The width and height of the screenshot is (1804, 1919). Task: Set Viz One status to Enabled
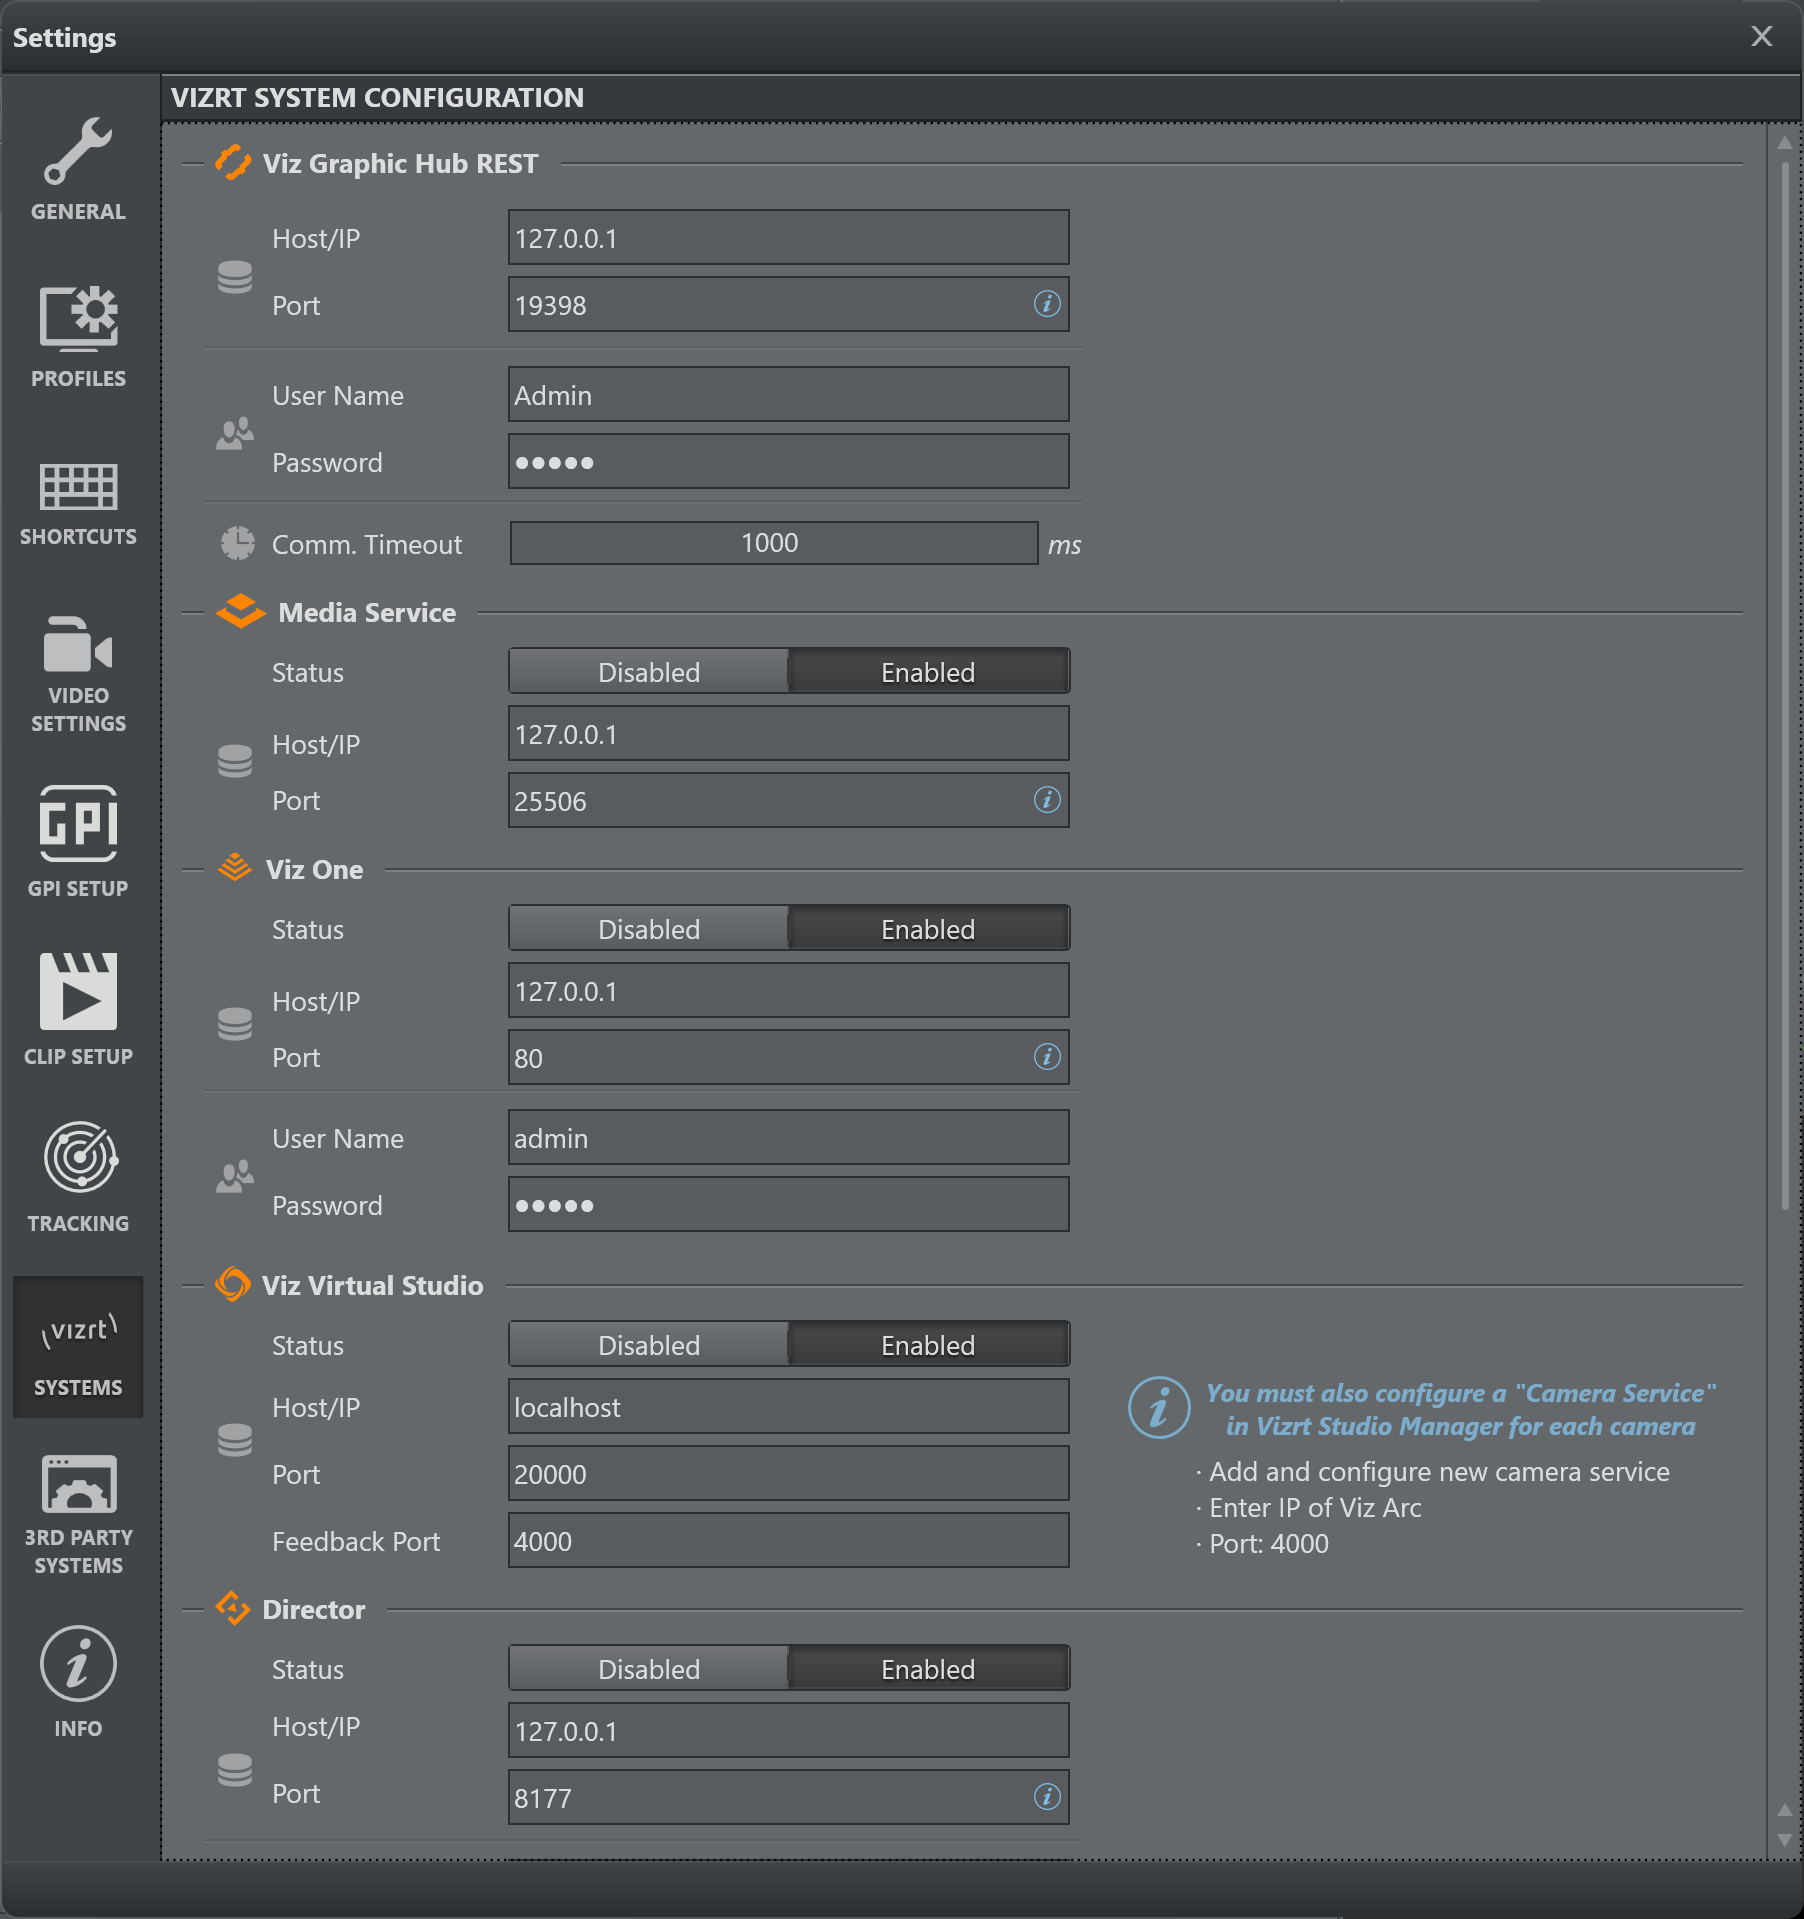click(928, 929)
